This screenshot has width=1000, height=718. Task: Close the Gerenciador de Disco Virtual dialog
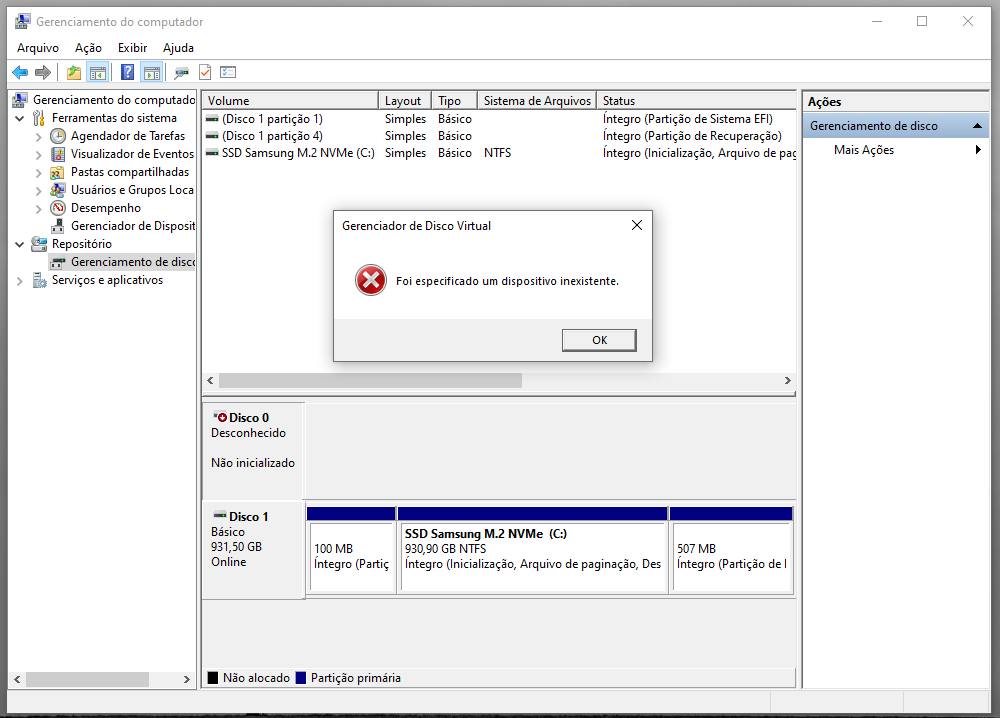coord(637,226)
